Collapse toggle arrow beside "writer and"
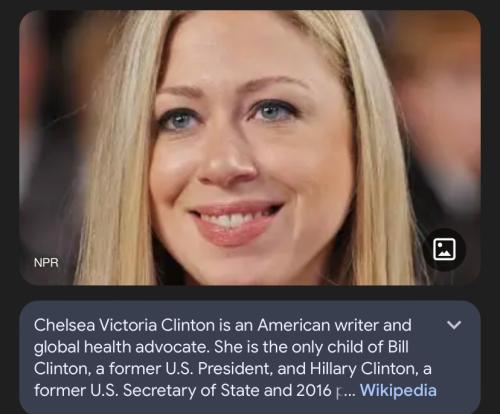The width and height of the screenshot is (500, 414). coord(454,324)
